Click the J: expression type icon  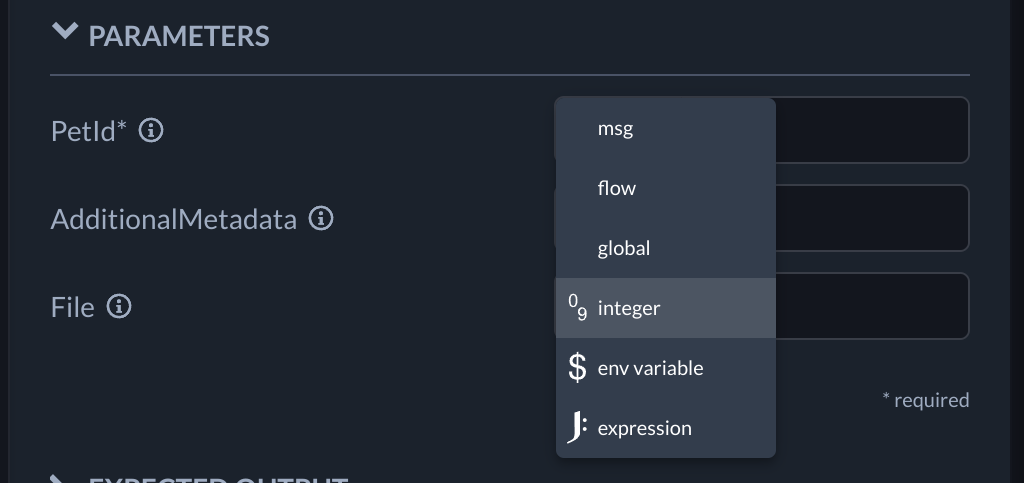[x=577, y=428]
